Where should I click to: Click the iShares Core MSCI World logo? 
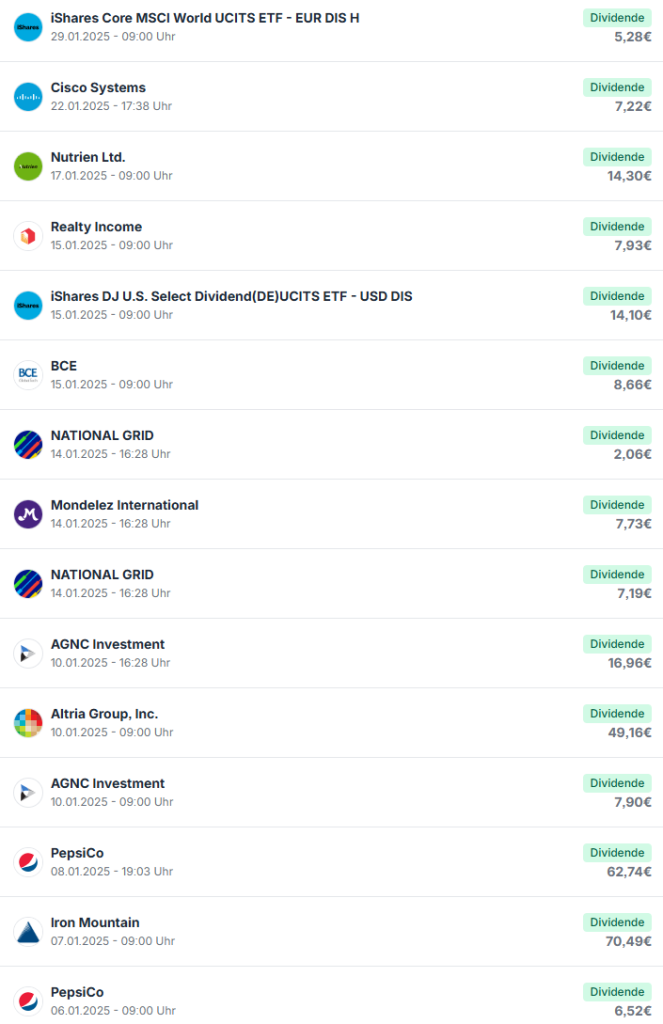click(28, 27)
